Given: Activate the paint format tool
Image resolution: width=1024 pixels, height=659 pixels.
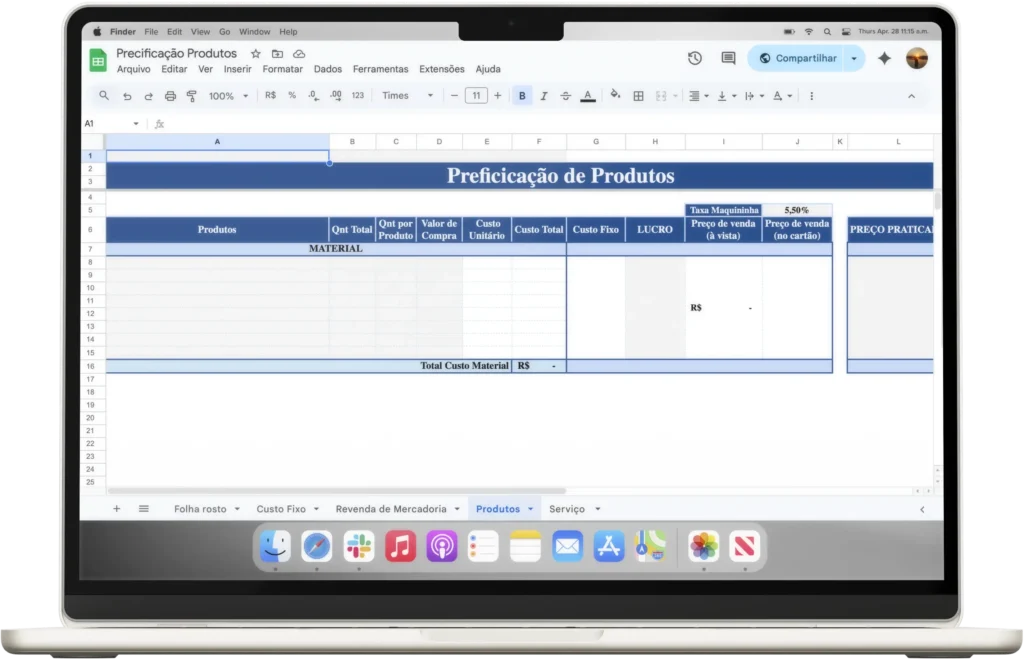Looking at the screenshot, I should coord(191,96).
